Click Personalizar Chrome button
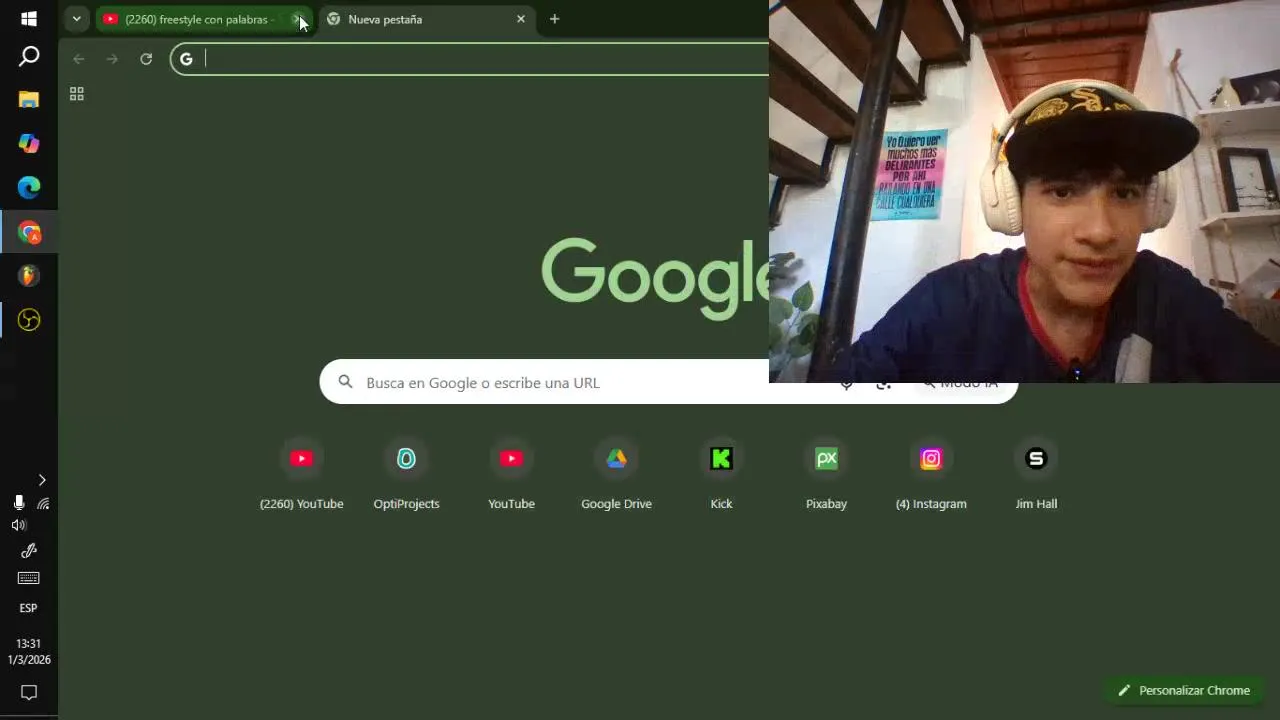Image resolution: width=1280 pixels, height=720 pixels. [x=1184, y=690]
